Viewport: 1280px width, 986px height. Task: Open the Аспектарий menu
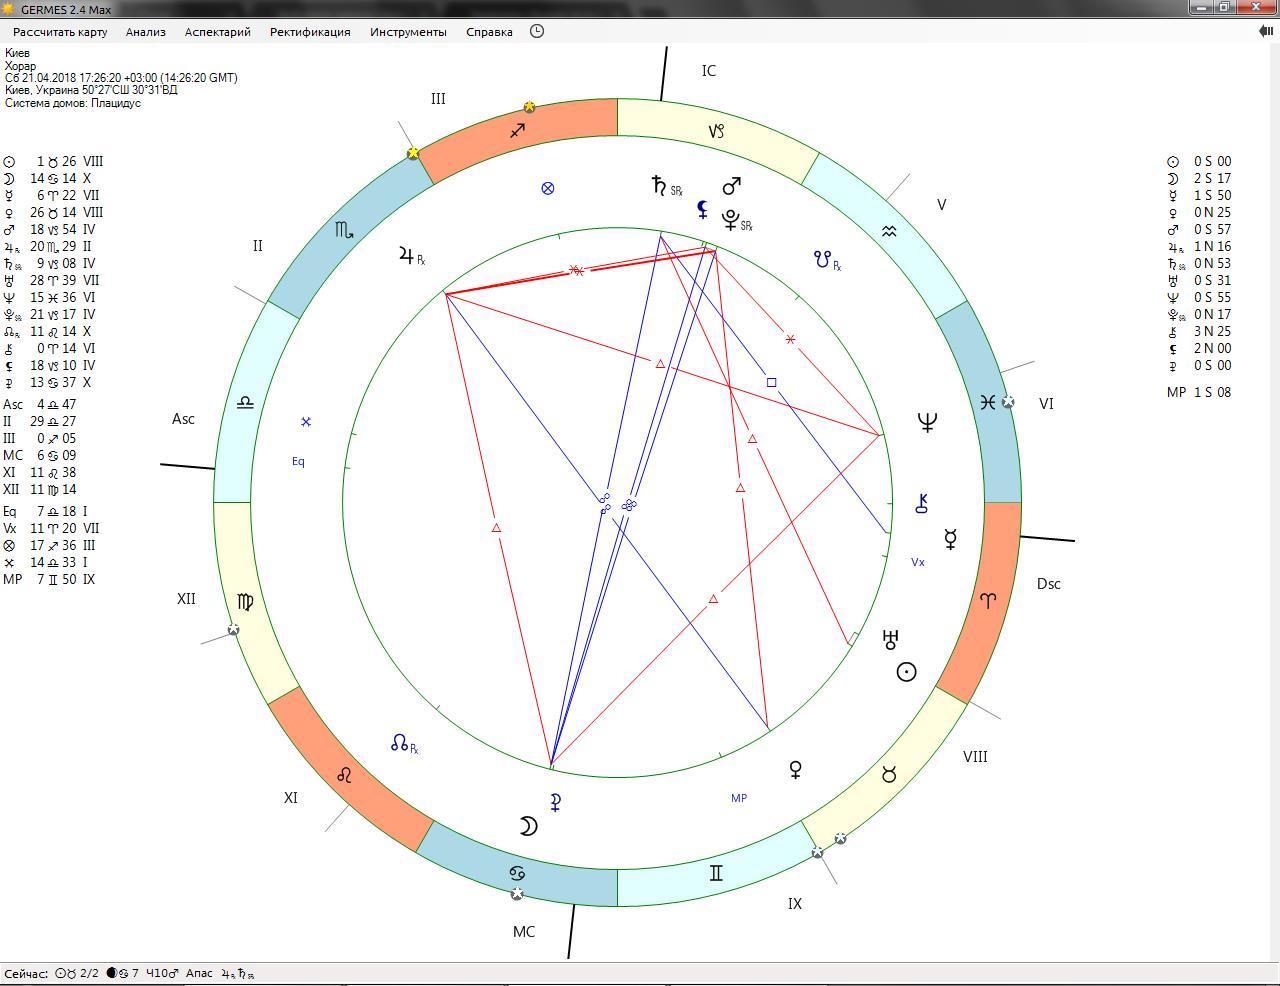click(217, 32)
